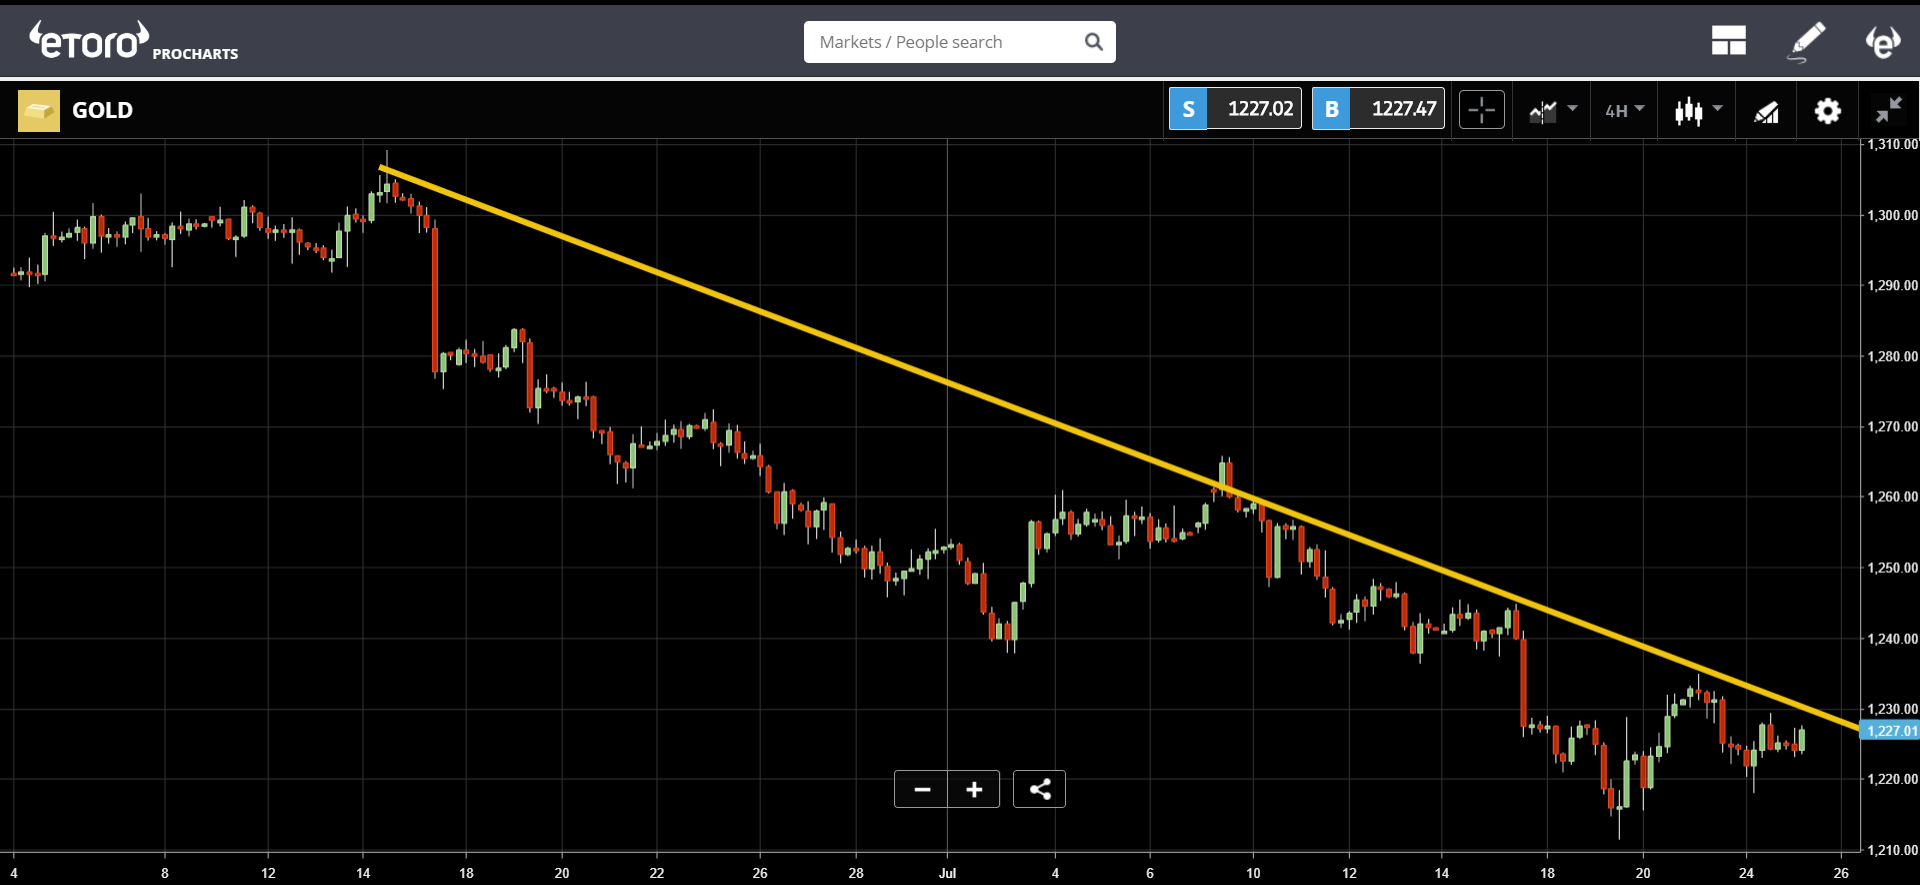This screenshot has height=885, width=1920.
Task: Open the studies and indicators icon
Action: (x=1766, y=111)
